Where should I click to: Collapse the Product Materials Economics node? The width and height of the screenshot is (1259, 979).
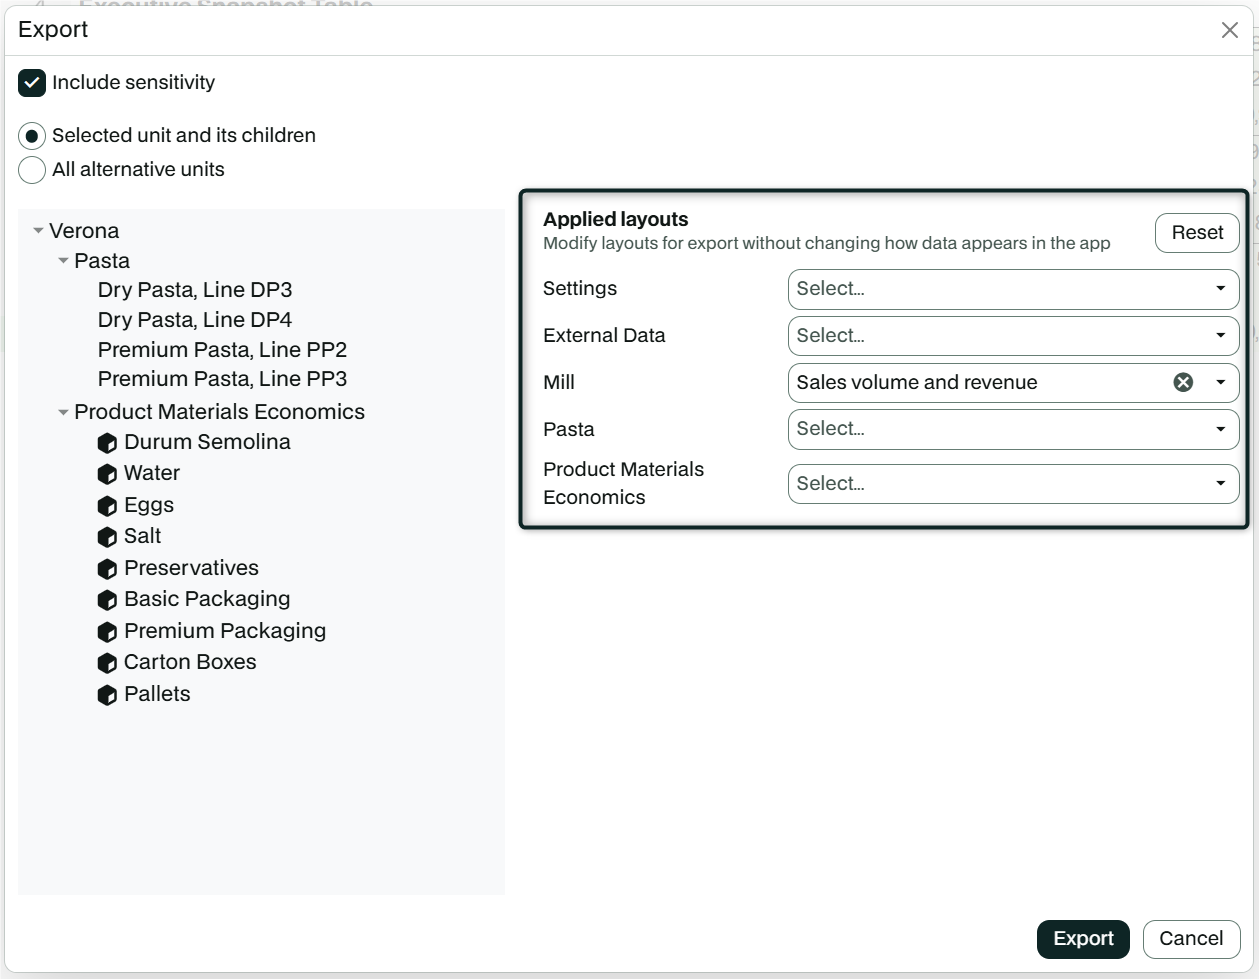[63, 412]
